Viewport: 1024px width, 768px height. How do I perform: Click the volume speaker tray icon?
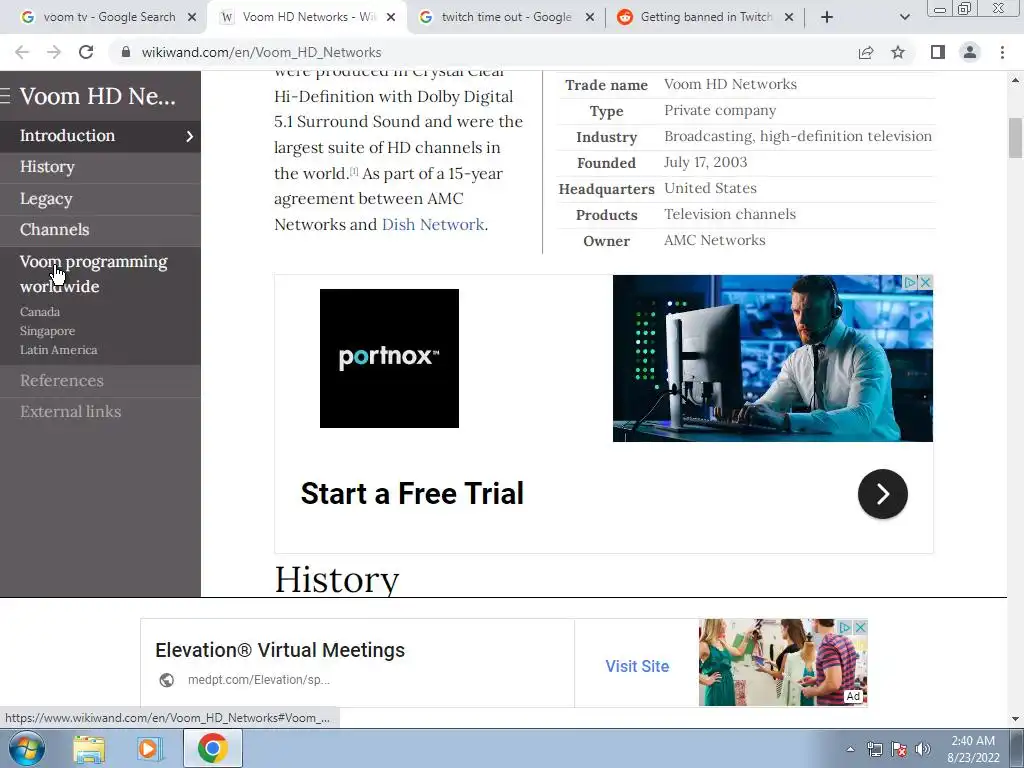(923, 749)
